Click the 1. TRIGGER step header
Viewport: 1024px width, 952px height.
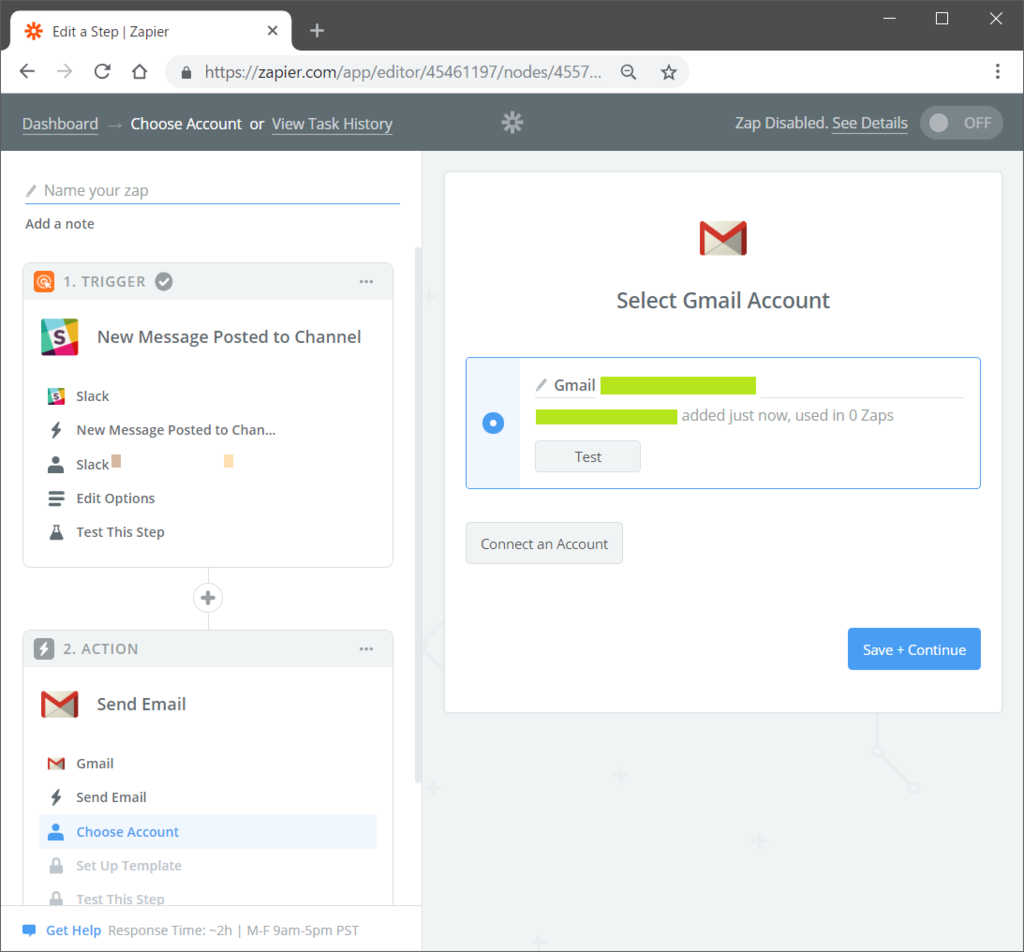click(208, 281)
